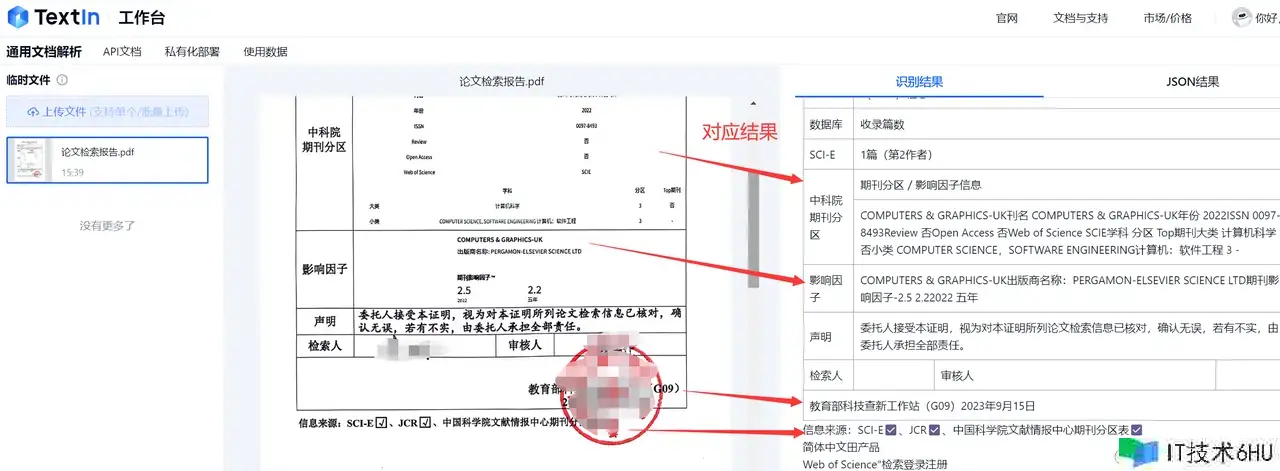Screen dimensions: 1280x471
Task: Click the 没有更多了 text
Action: click(x=107, y=226)
